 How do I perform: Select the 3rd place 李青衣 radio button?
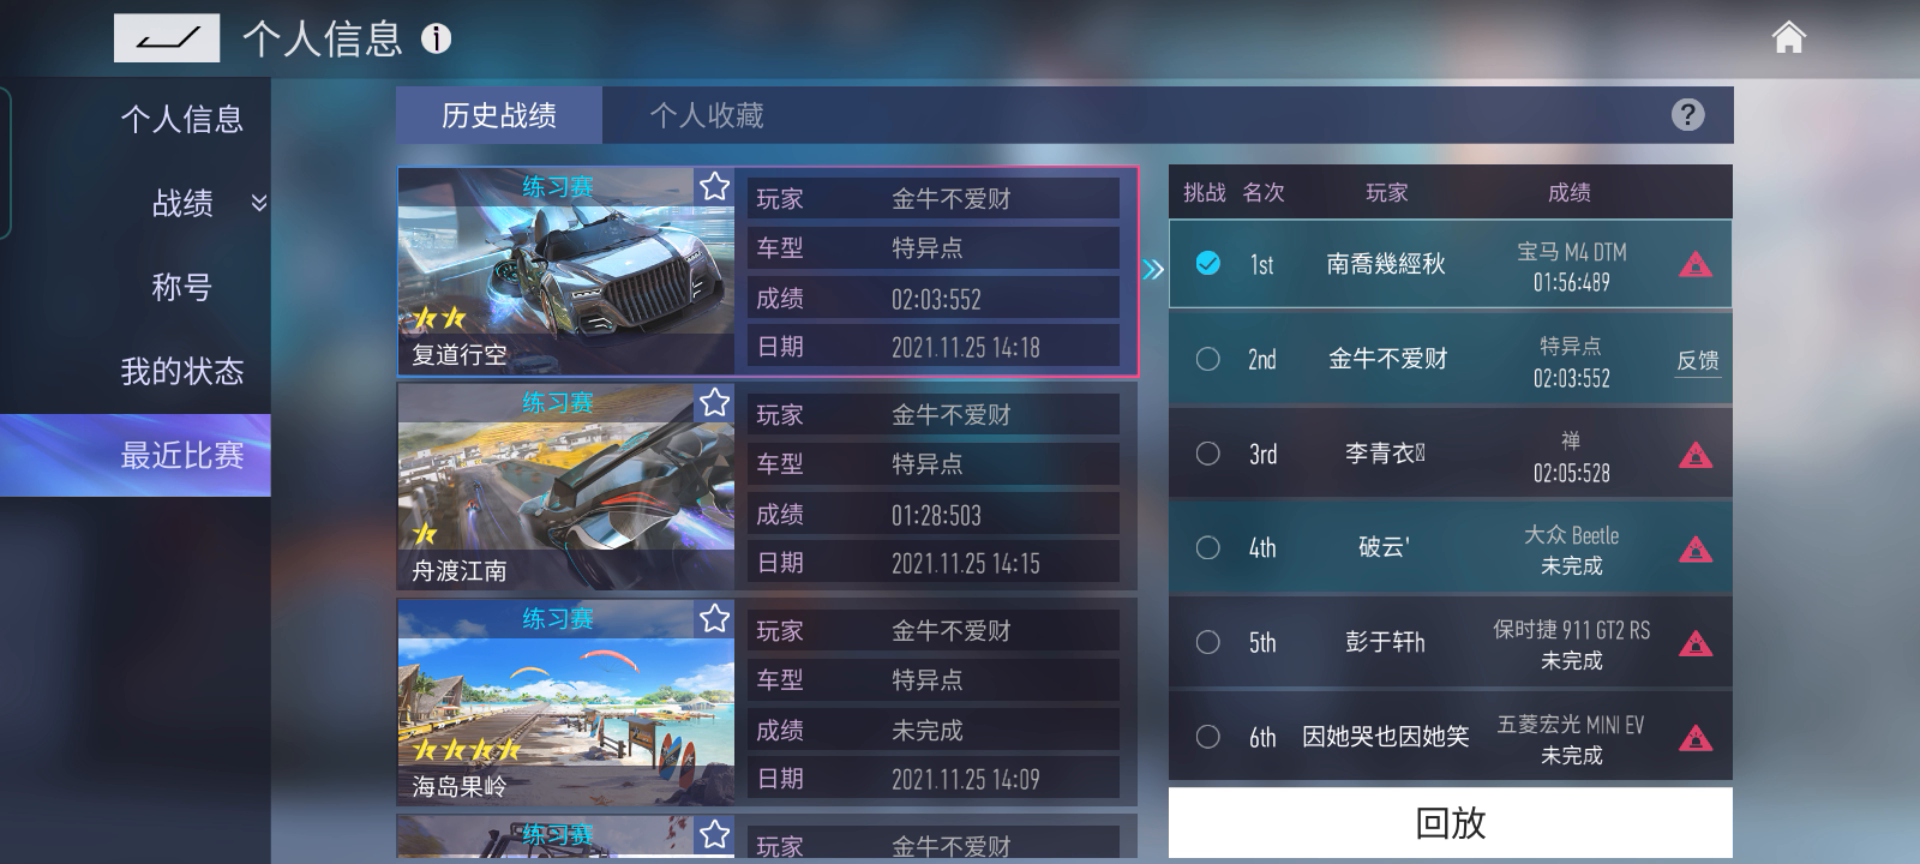[x=1208, y=453]
